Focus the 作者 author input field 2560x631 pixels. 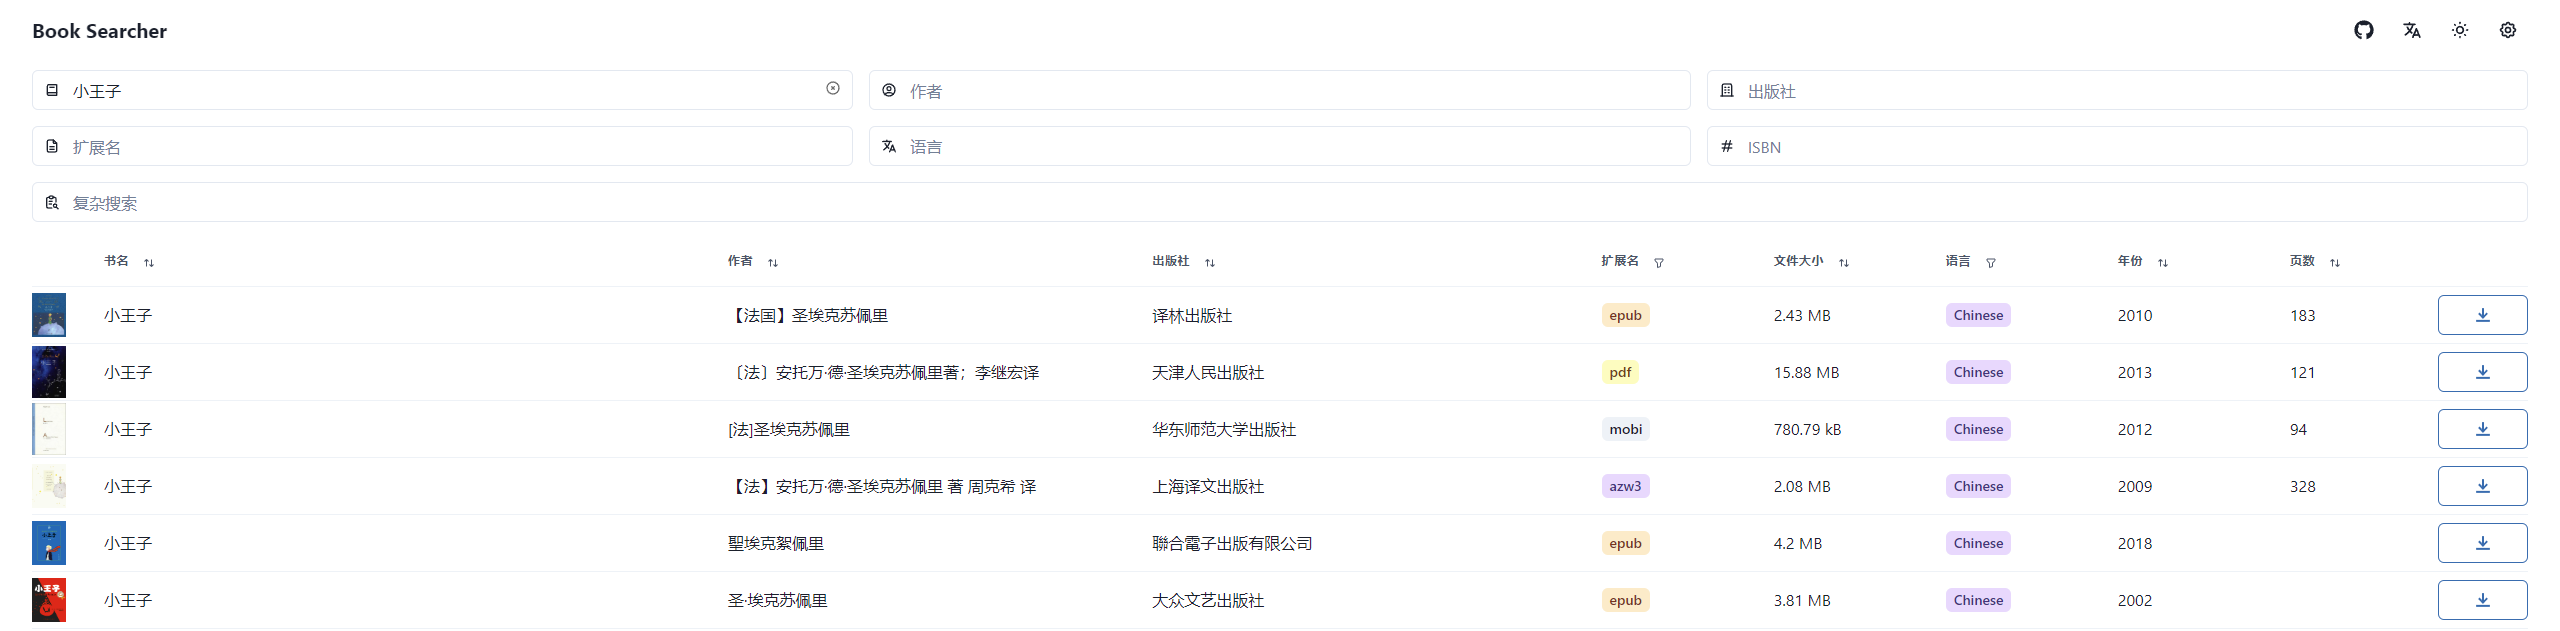[x=1279, y=90]
